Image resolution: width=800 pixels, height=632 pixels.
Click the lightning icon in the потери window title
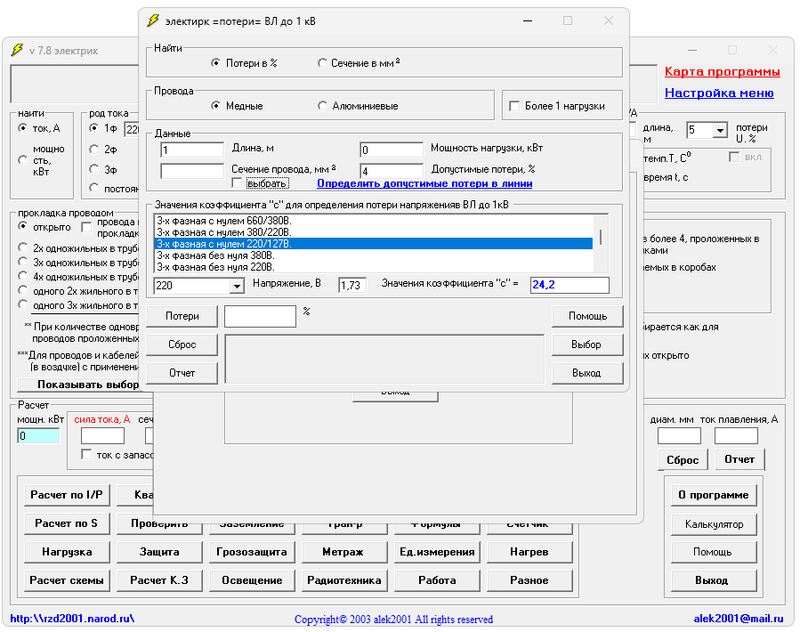pyautogui.click(x=153, y=21)
